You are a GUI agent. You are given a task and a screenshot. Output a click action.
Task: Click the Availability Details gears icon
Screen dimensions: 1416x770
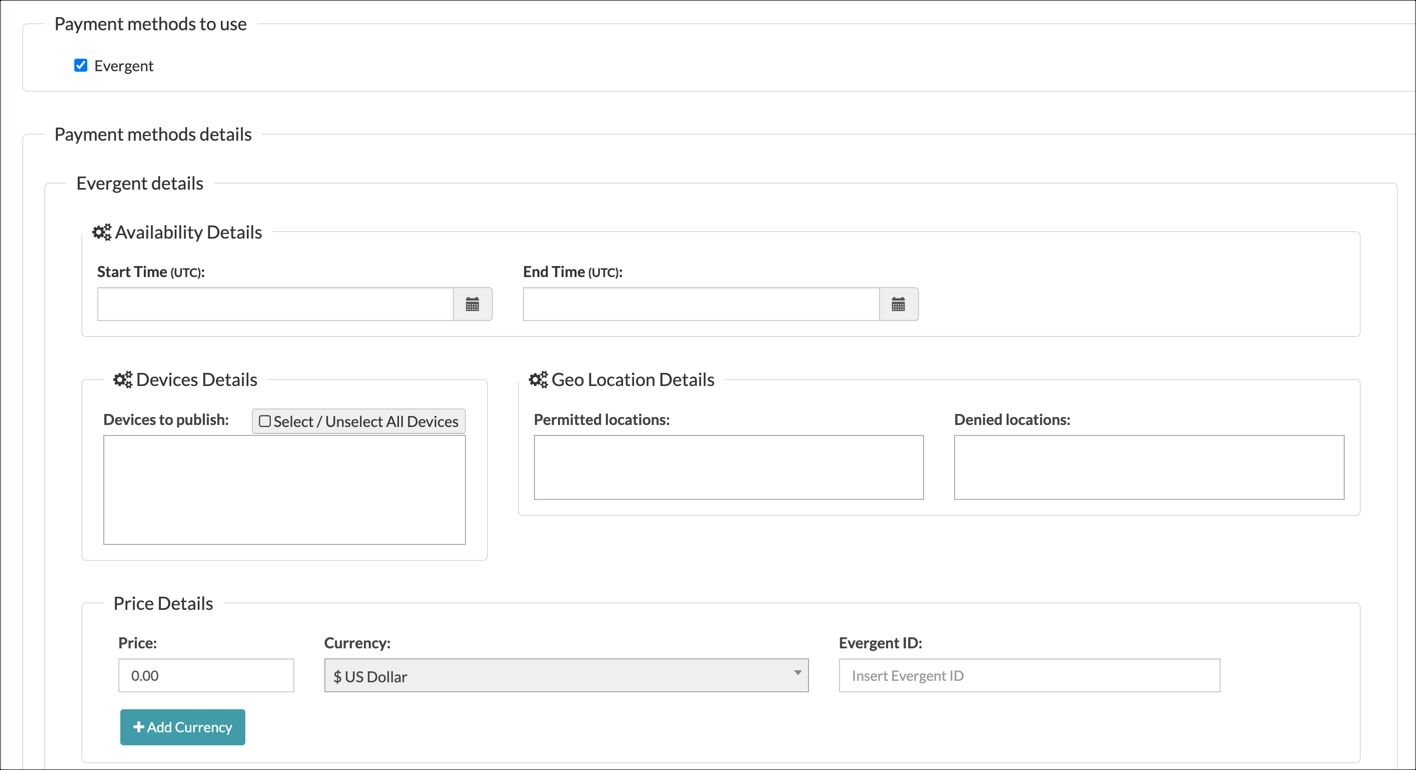102,232
